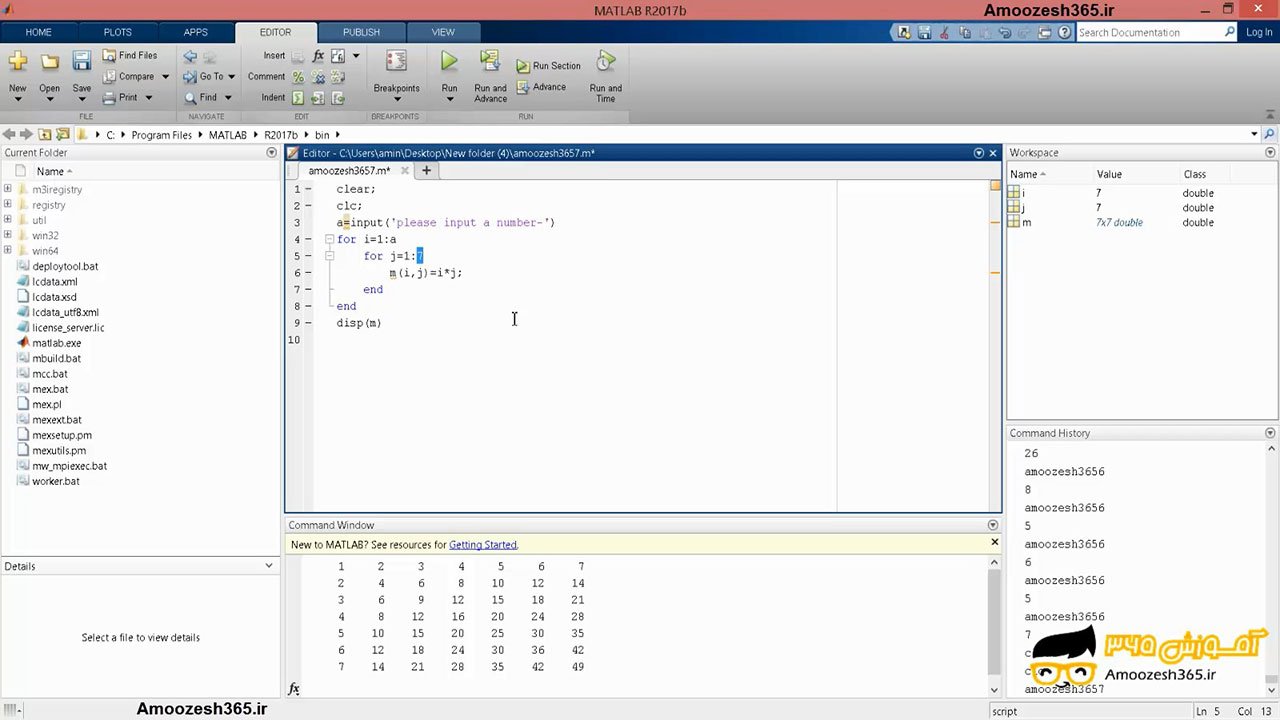Click inside the Search Documentation field
This screenshot has height=720, width=1280.
point(1150,32)
